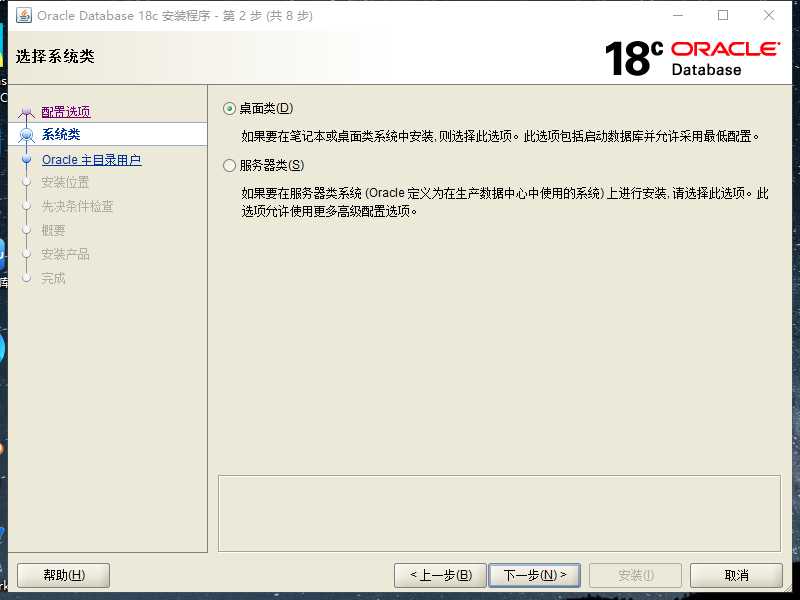Image resolution: width=800 pixels, height=600 pixels.
Task: Select the 桌面类(D) radio button
Action: tap(230, 109)
